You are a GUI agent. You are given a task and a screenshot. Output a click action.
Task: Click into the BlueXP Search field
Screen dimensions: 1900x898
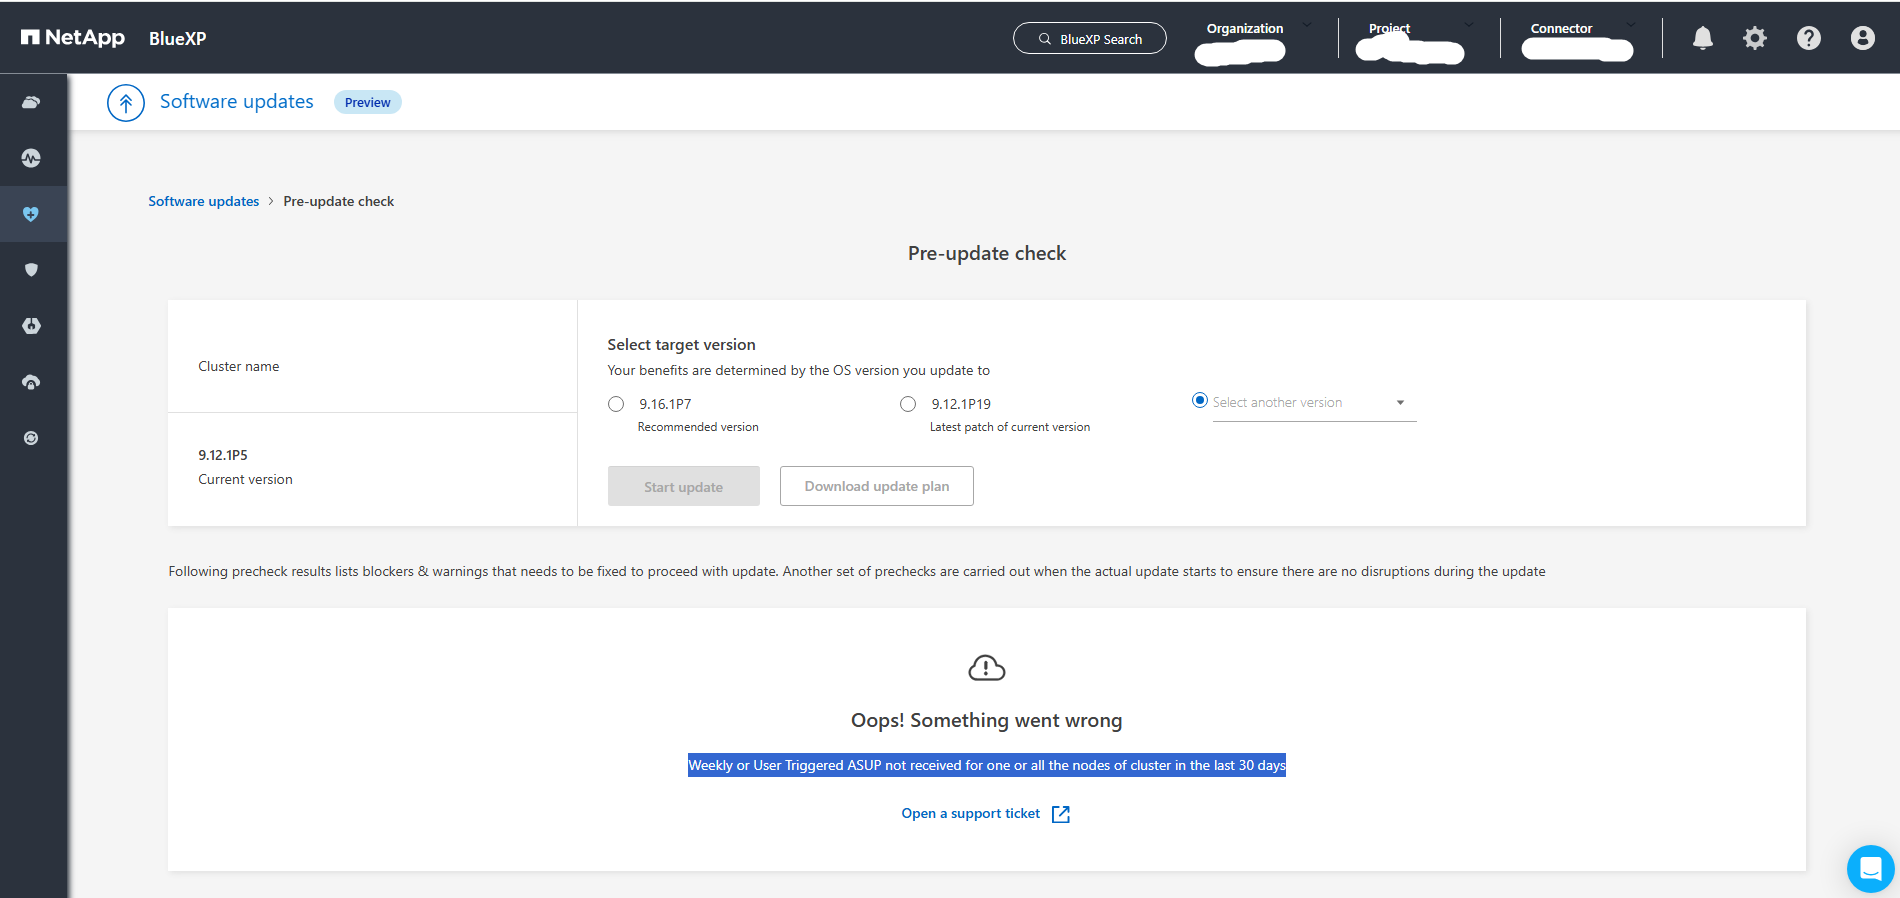click(1089, 39)
